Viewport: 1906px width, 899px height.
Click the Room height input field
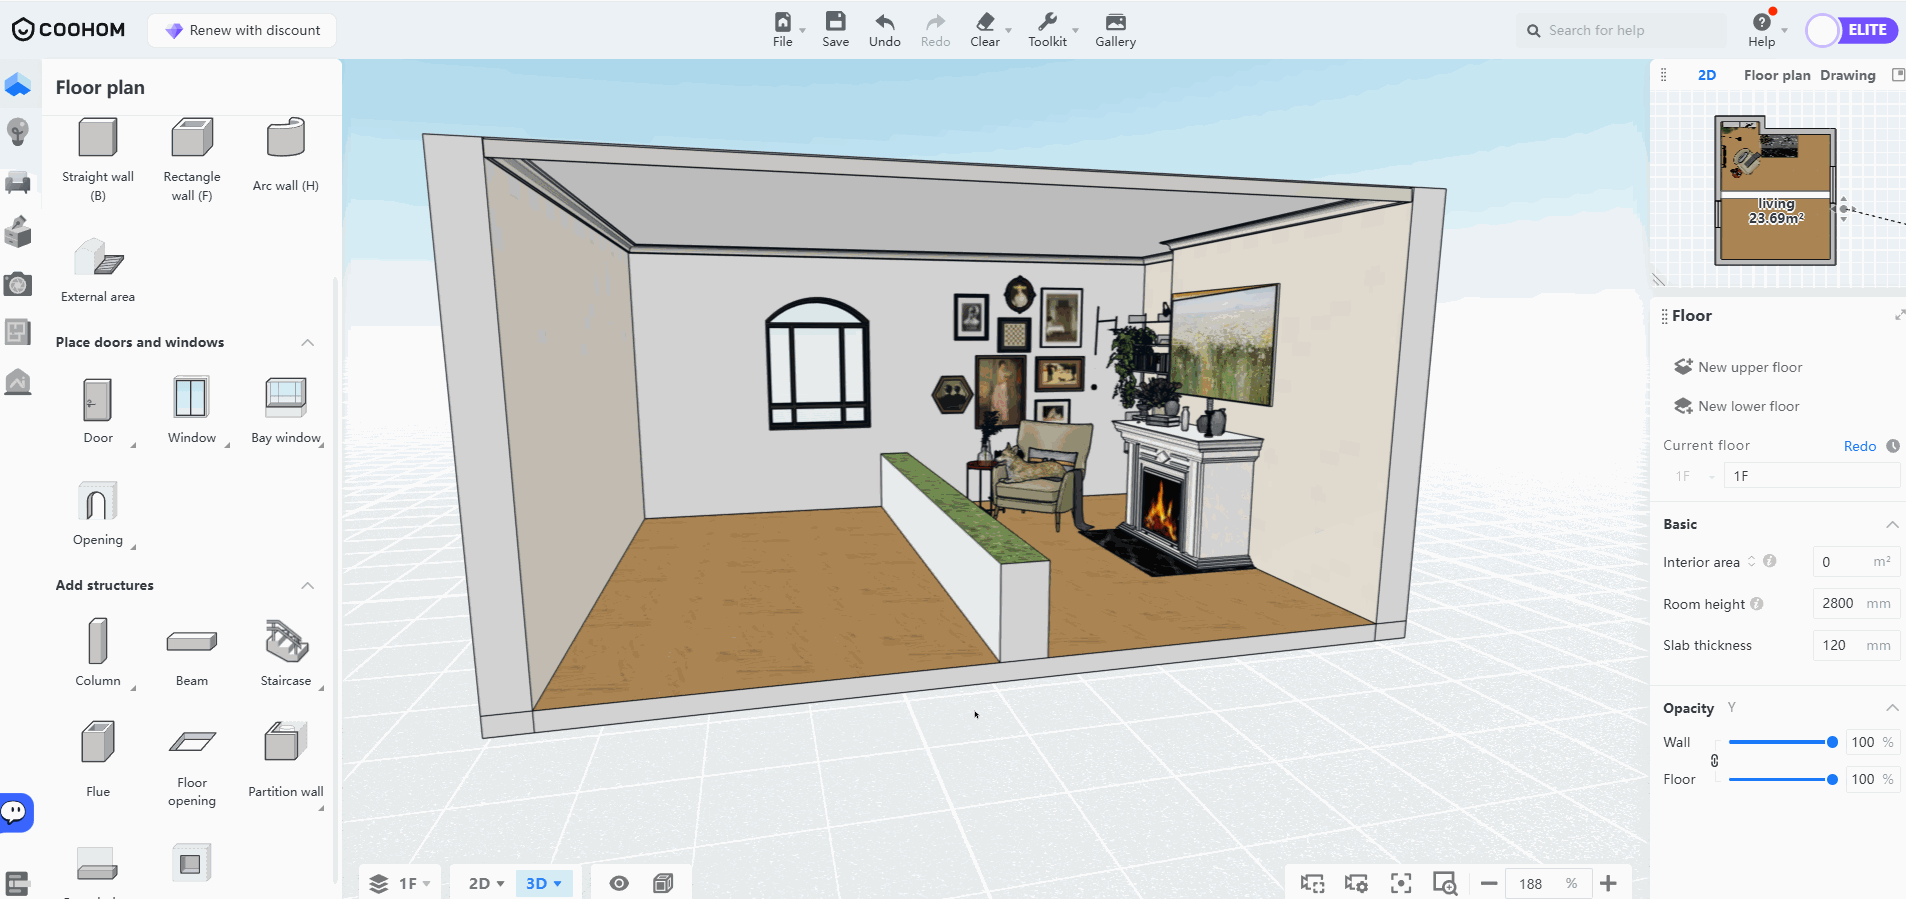click(1840, 603)
